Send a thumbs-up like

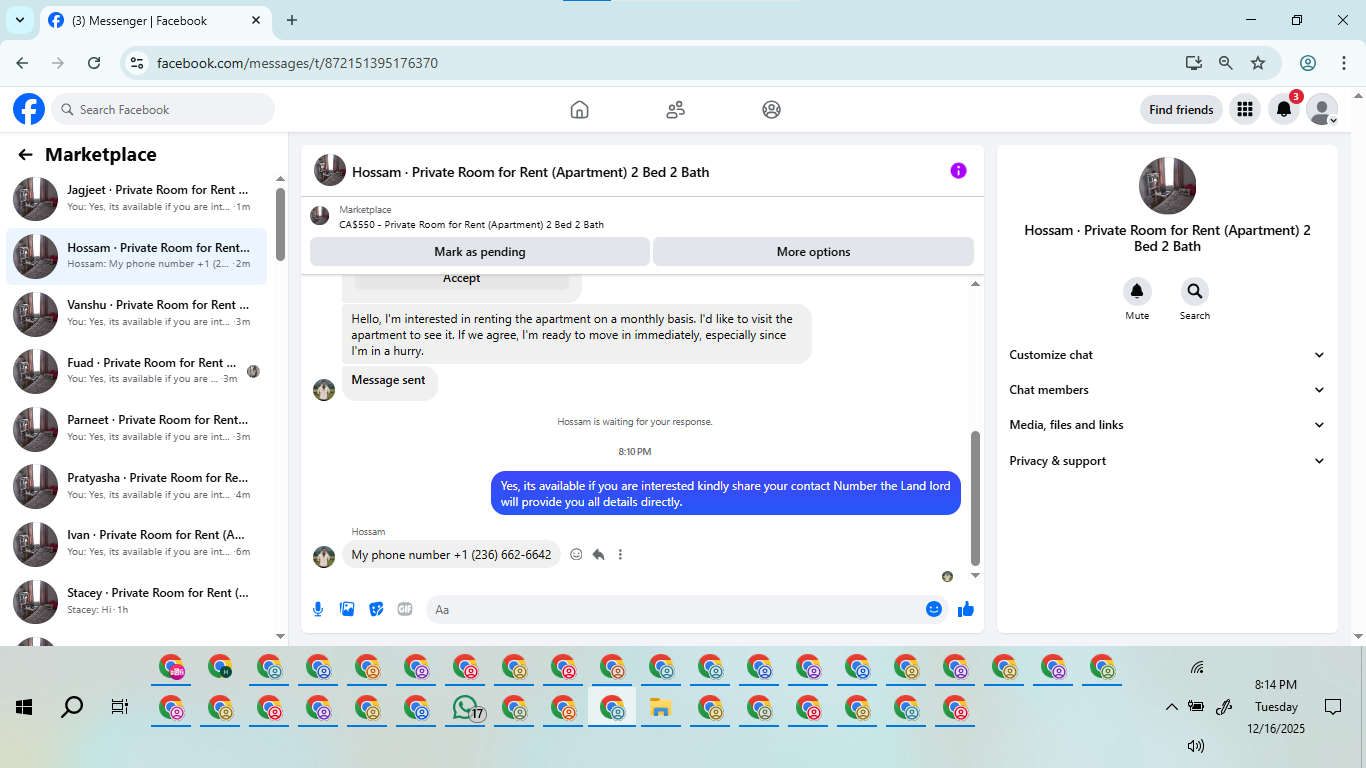tap(966, 609)
